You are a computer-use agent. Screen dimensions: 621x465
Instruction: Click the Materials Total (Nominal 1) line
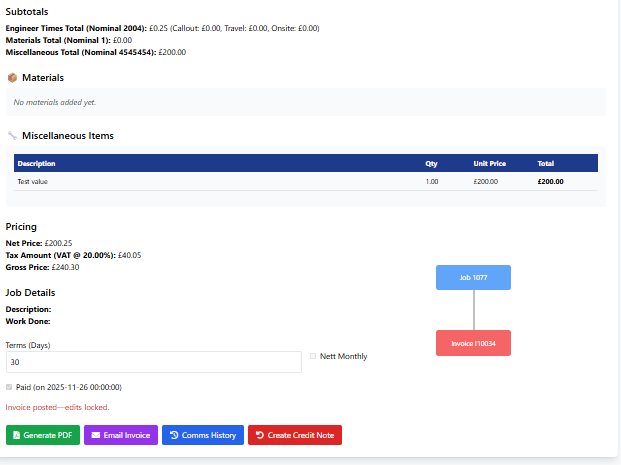point(69,40)
